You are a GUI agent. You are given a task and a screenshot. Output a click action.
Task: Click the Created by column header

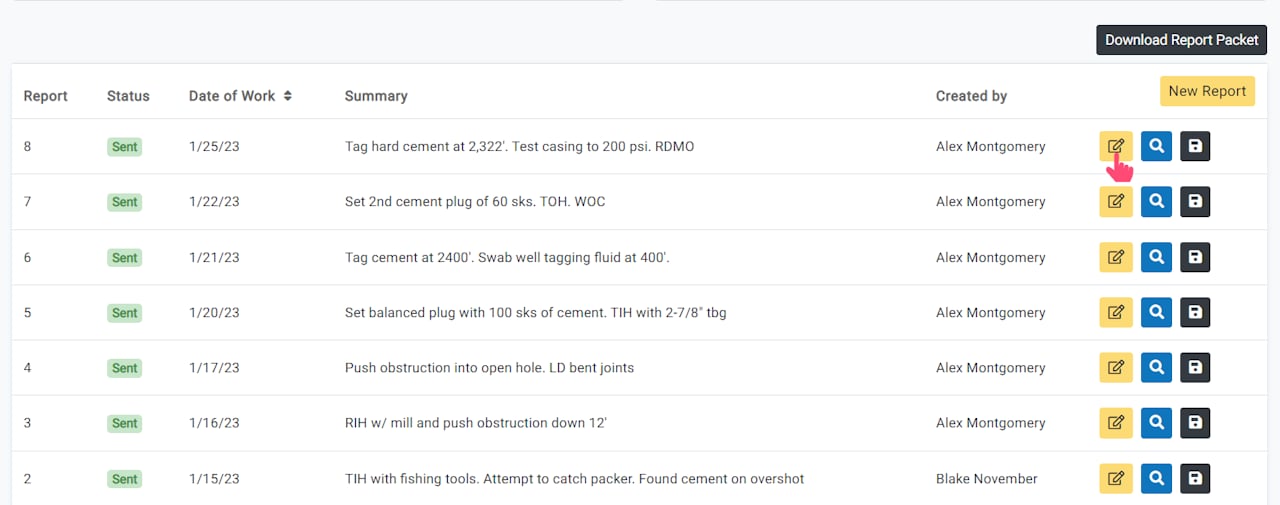click(971, 96)
